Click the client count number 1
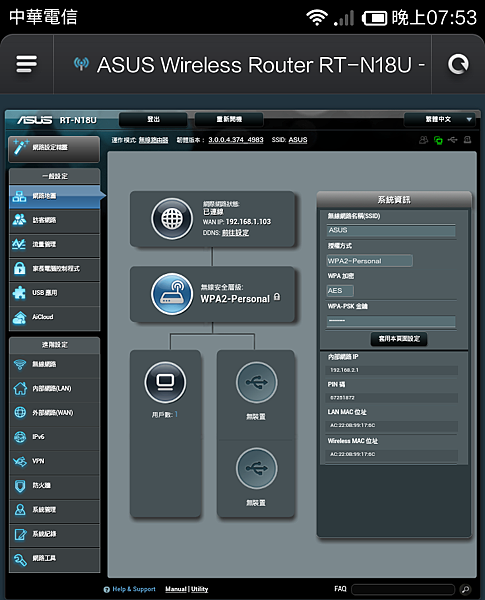The image size is (485, 600). point(176,414)
